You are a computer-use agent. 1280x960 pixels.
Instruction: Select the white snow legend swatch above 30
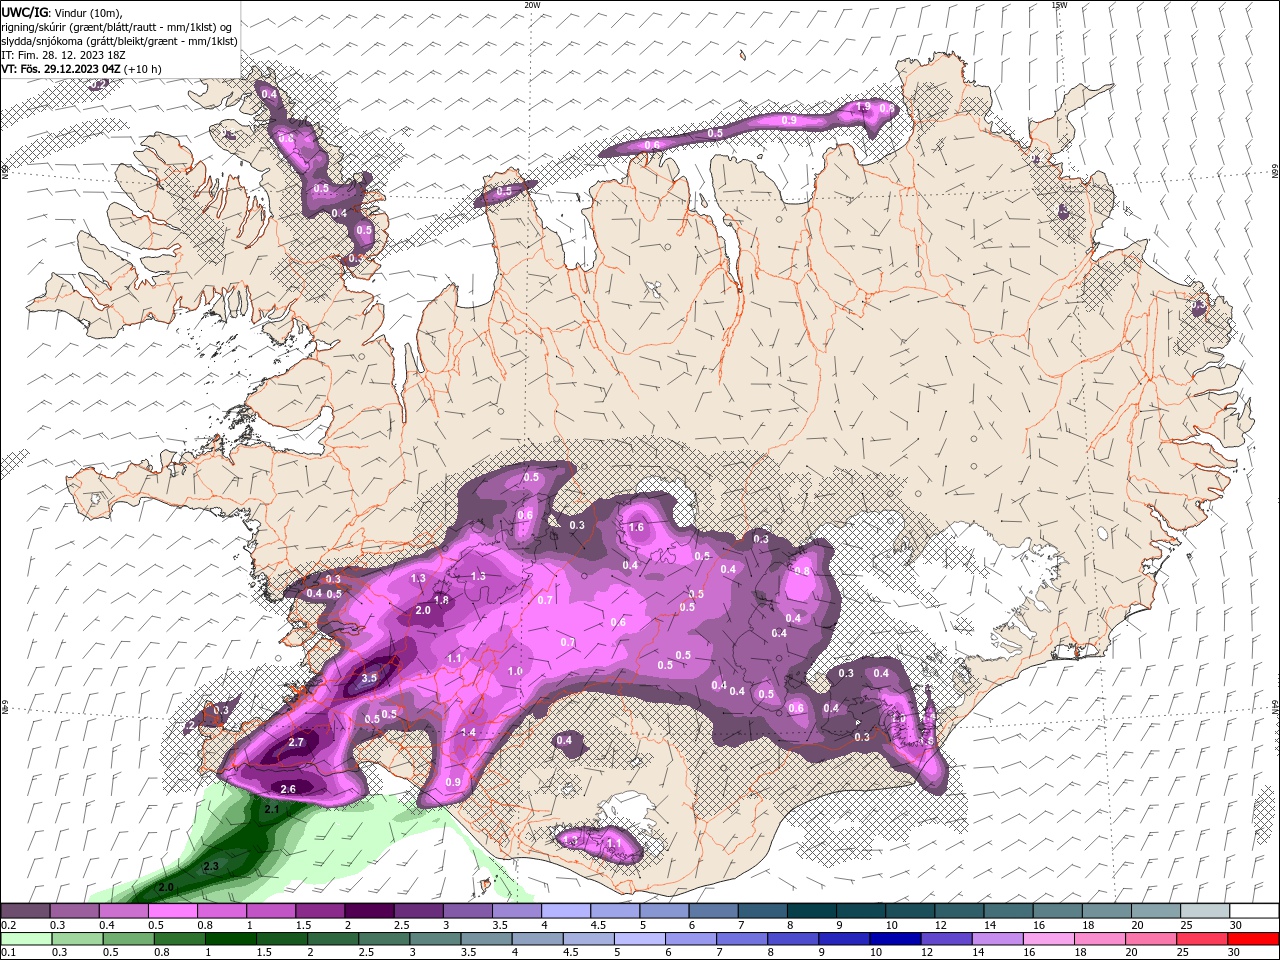(1254, 911)
